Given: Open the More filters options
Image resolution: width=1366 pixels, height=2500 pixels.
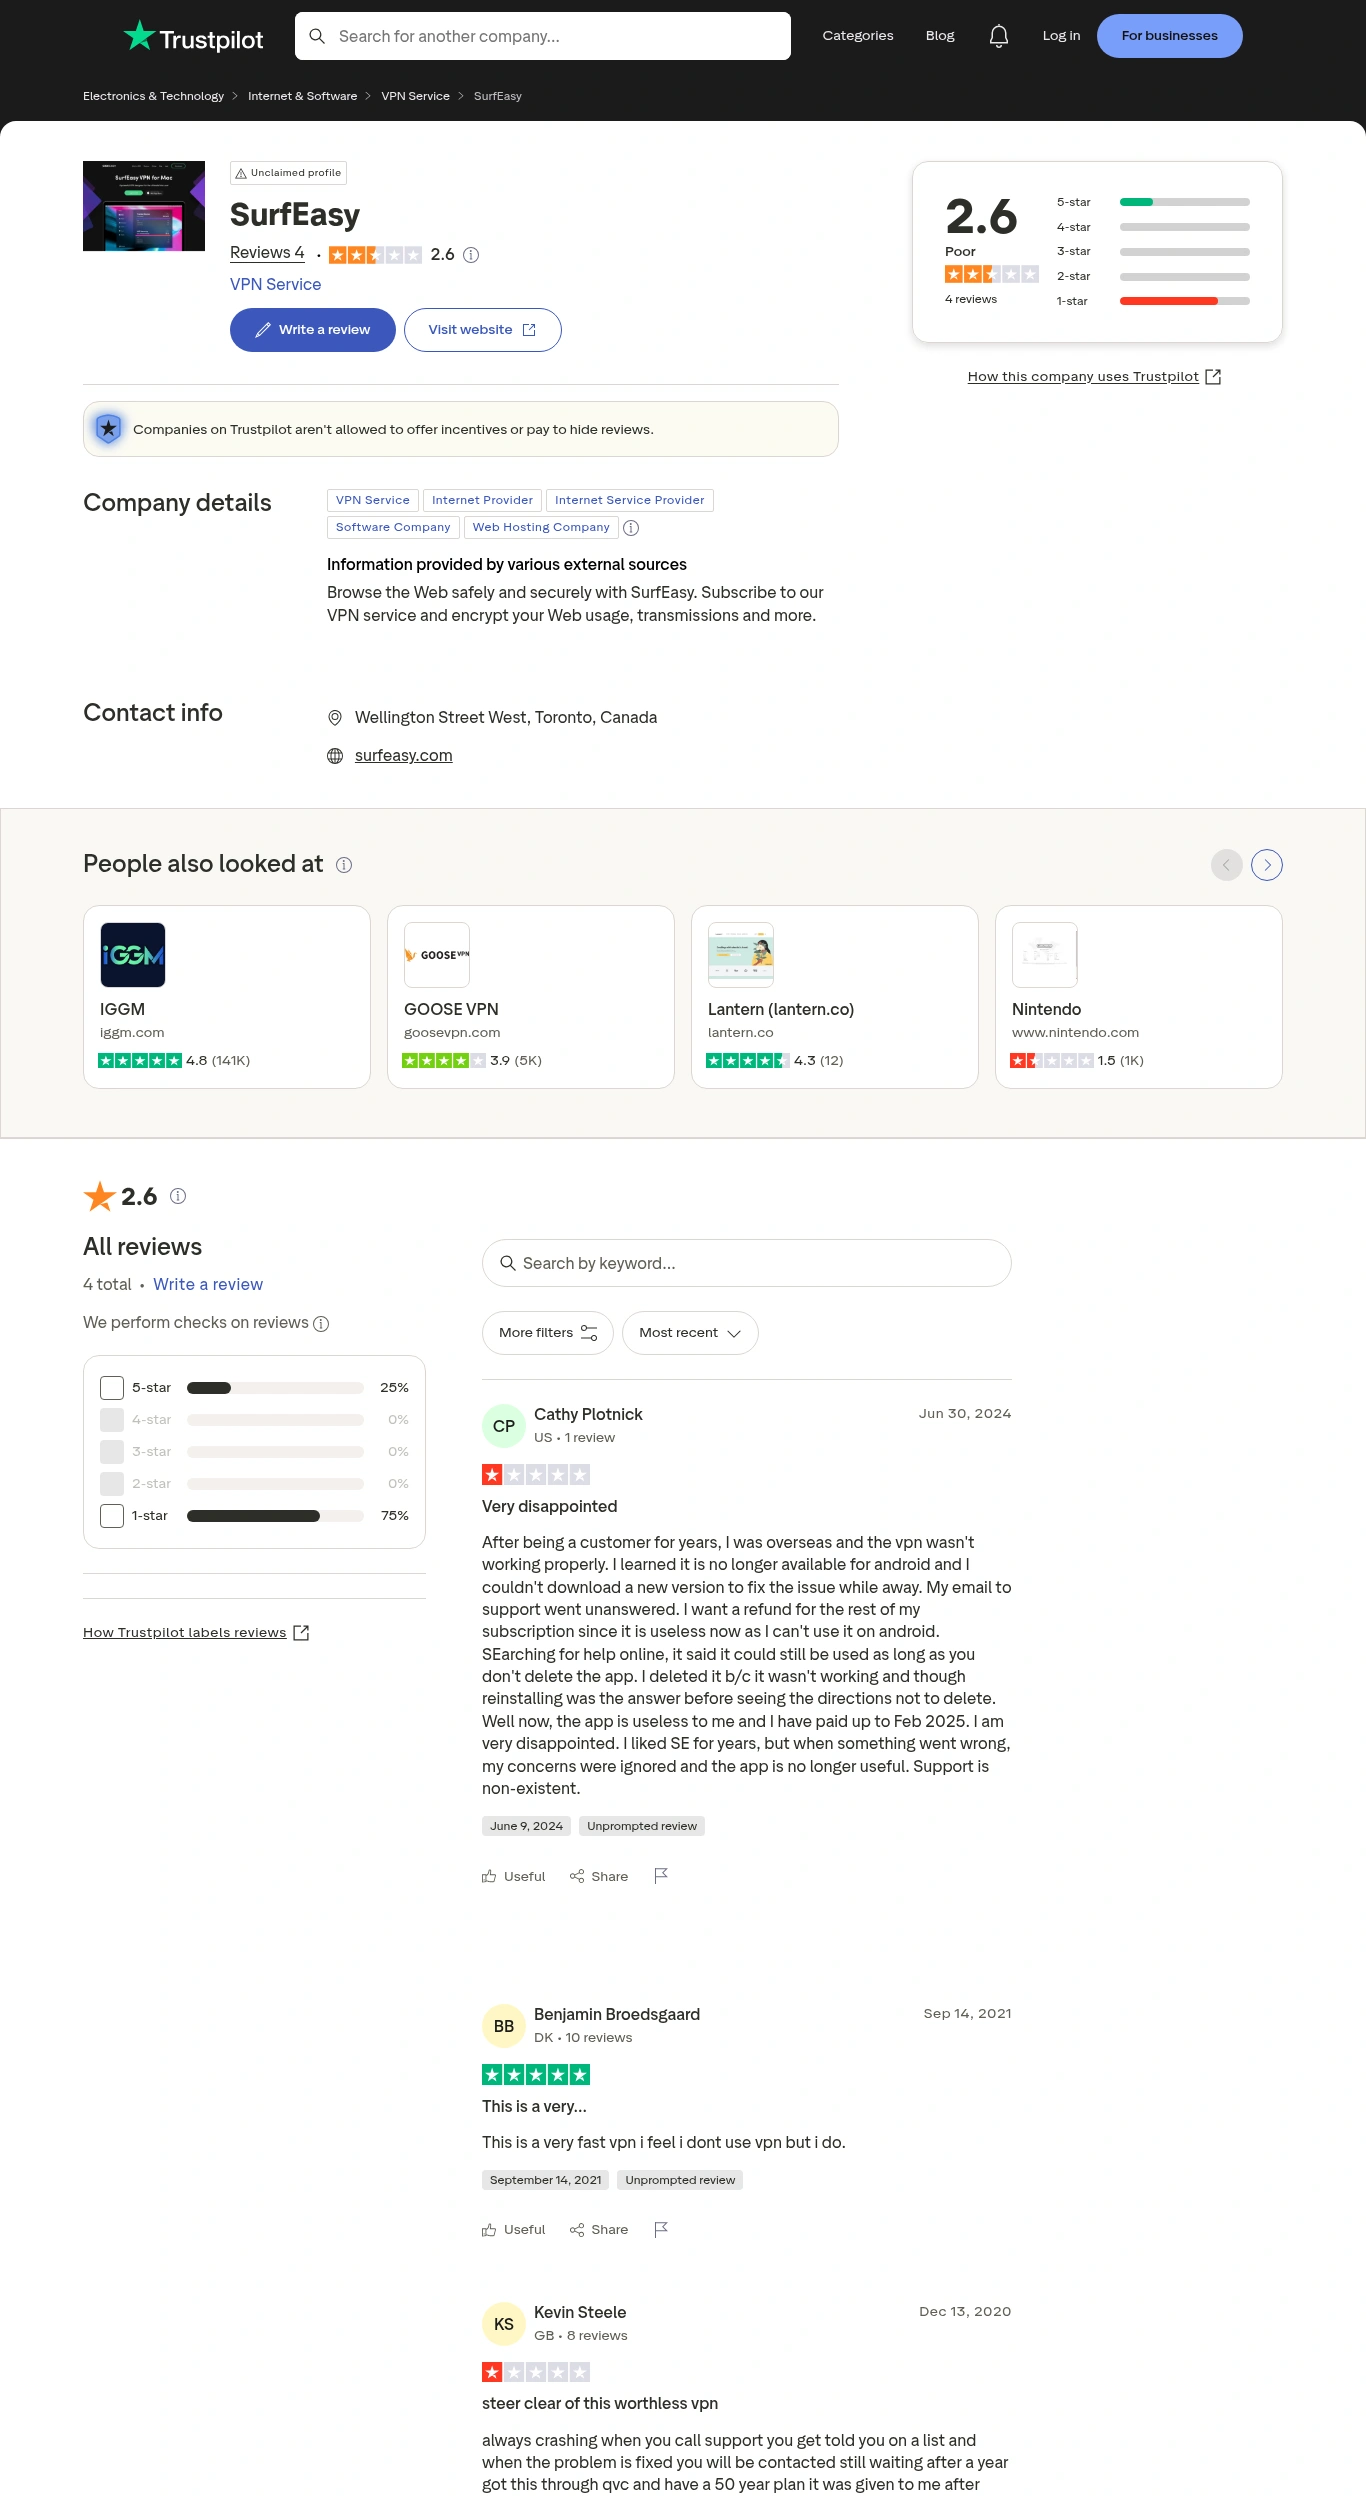Looking at the screenshot, I should (x=547, y=1333).
